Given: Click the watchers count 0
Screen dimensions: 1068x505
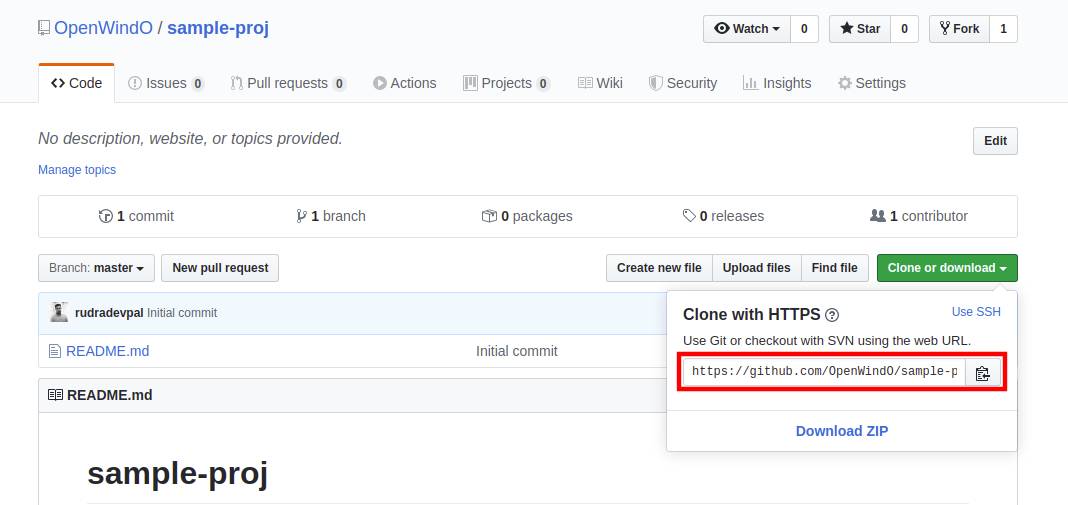Looking at the screenshot, I should pos(804,29).
